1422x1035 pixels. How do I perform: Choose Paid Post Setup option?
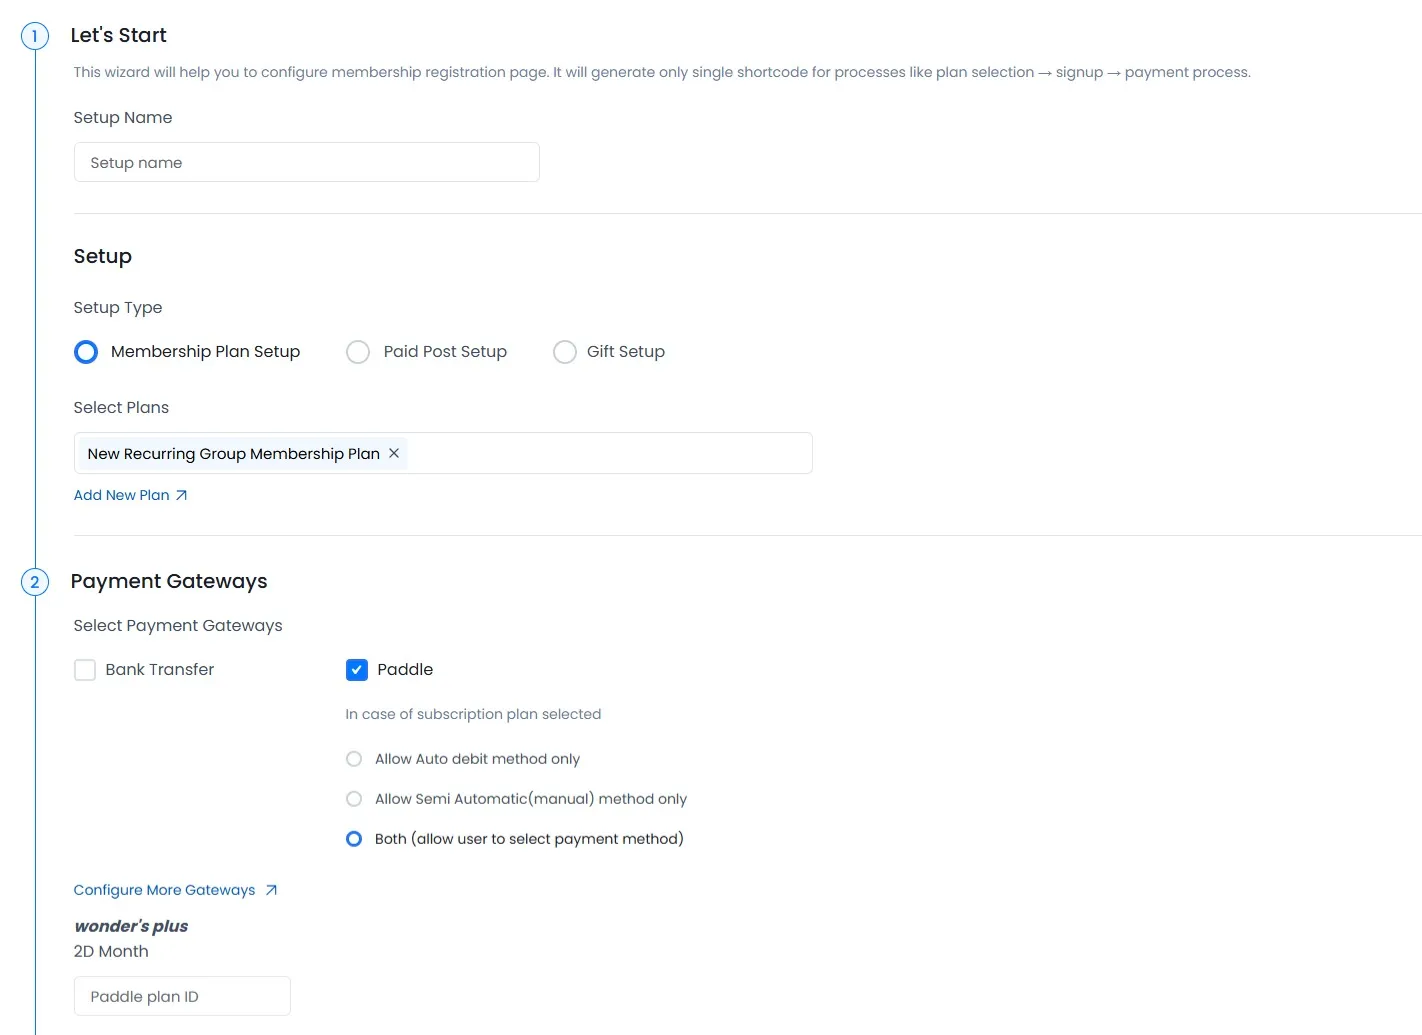point(358,352)
